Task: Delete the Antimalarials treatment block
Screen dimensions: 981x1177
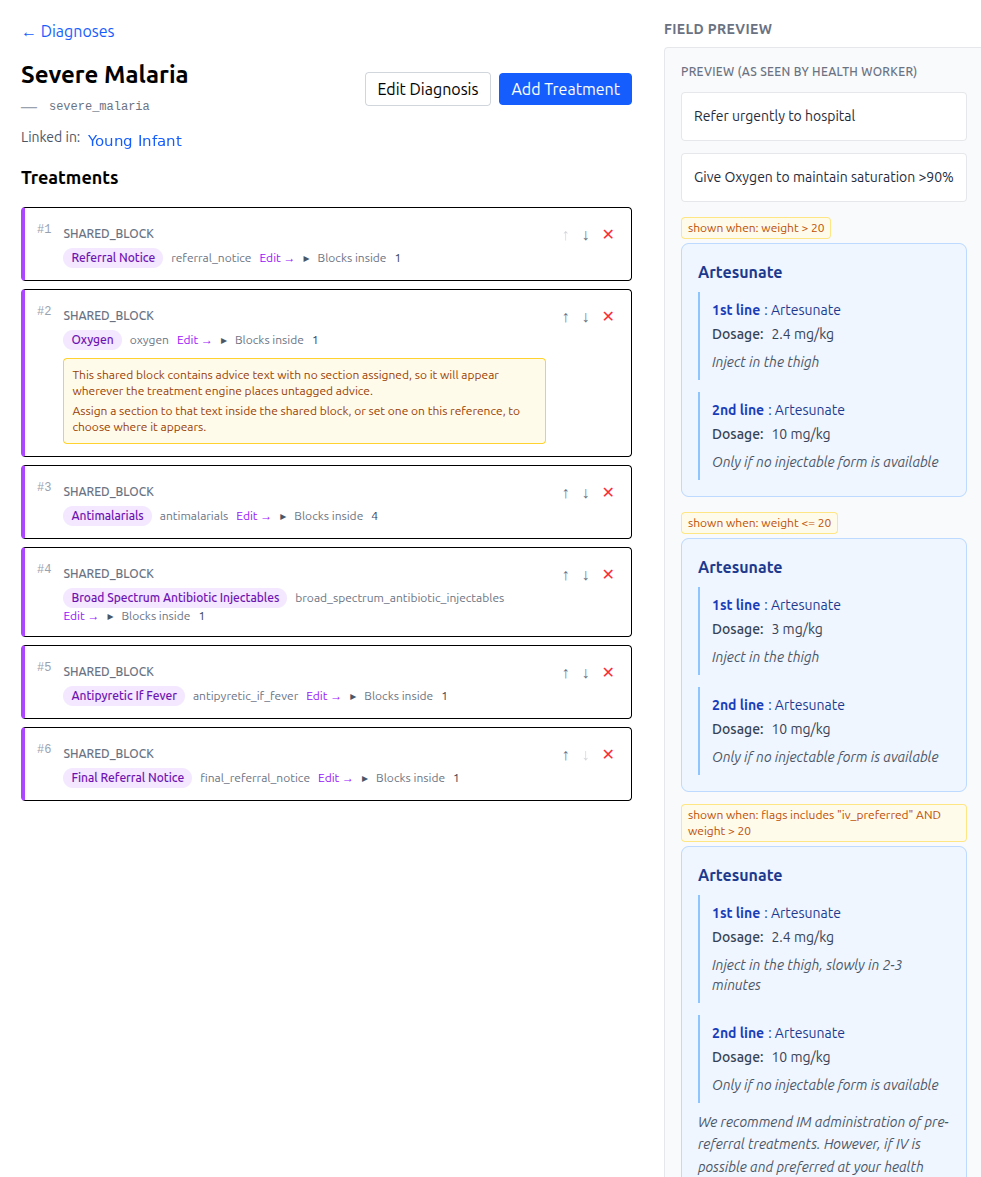Action: (608, 492)
